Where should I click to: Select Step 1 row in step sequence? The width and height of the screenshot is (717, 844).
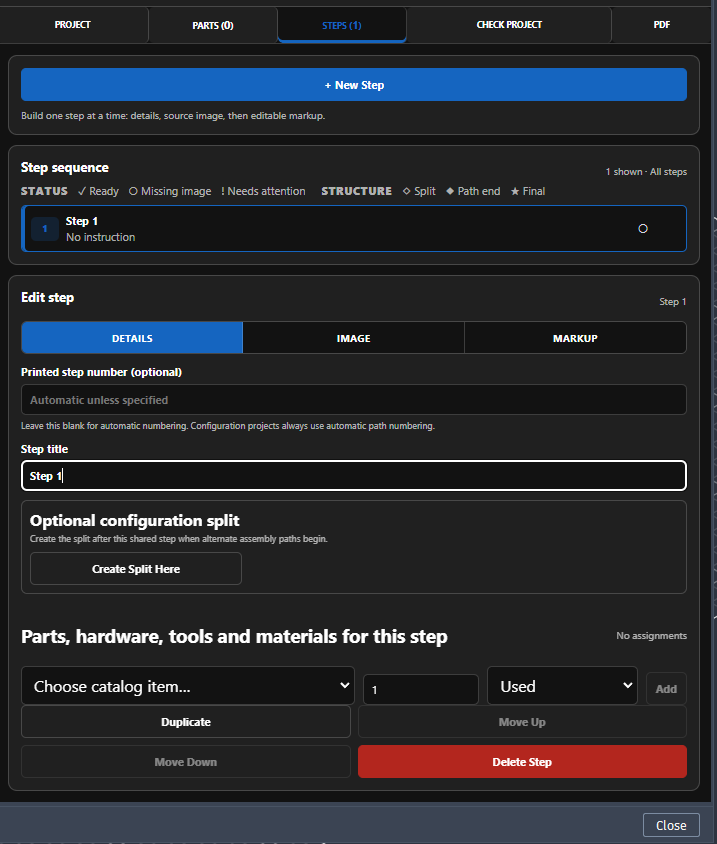(x=354, y=229)
